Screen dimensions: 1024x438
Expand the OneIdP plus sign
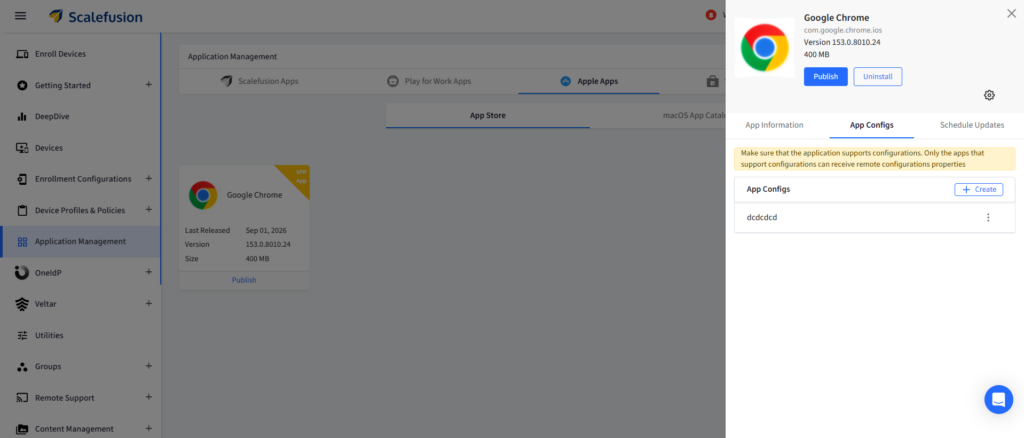point(148,272)
